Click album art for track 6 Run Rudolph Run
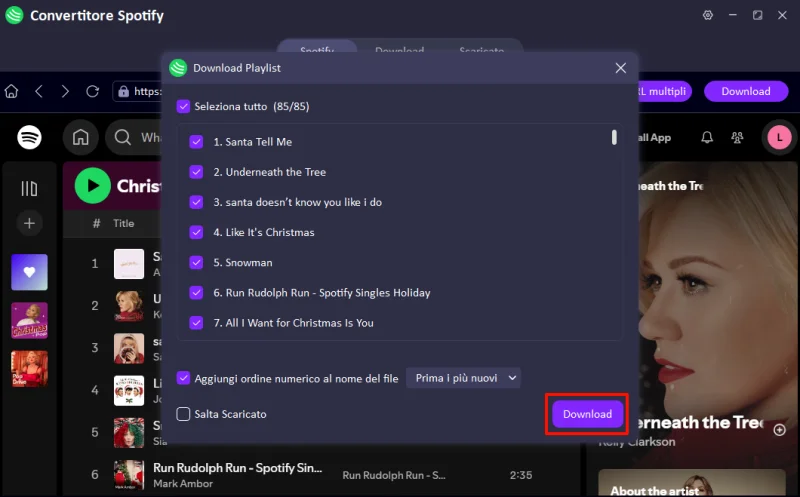The height and width of the screenshot is (497, 800). pos(129,475)
